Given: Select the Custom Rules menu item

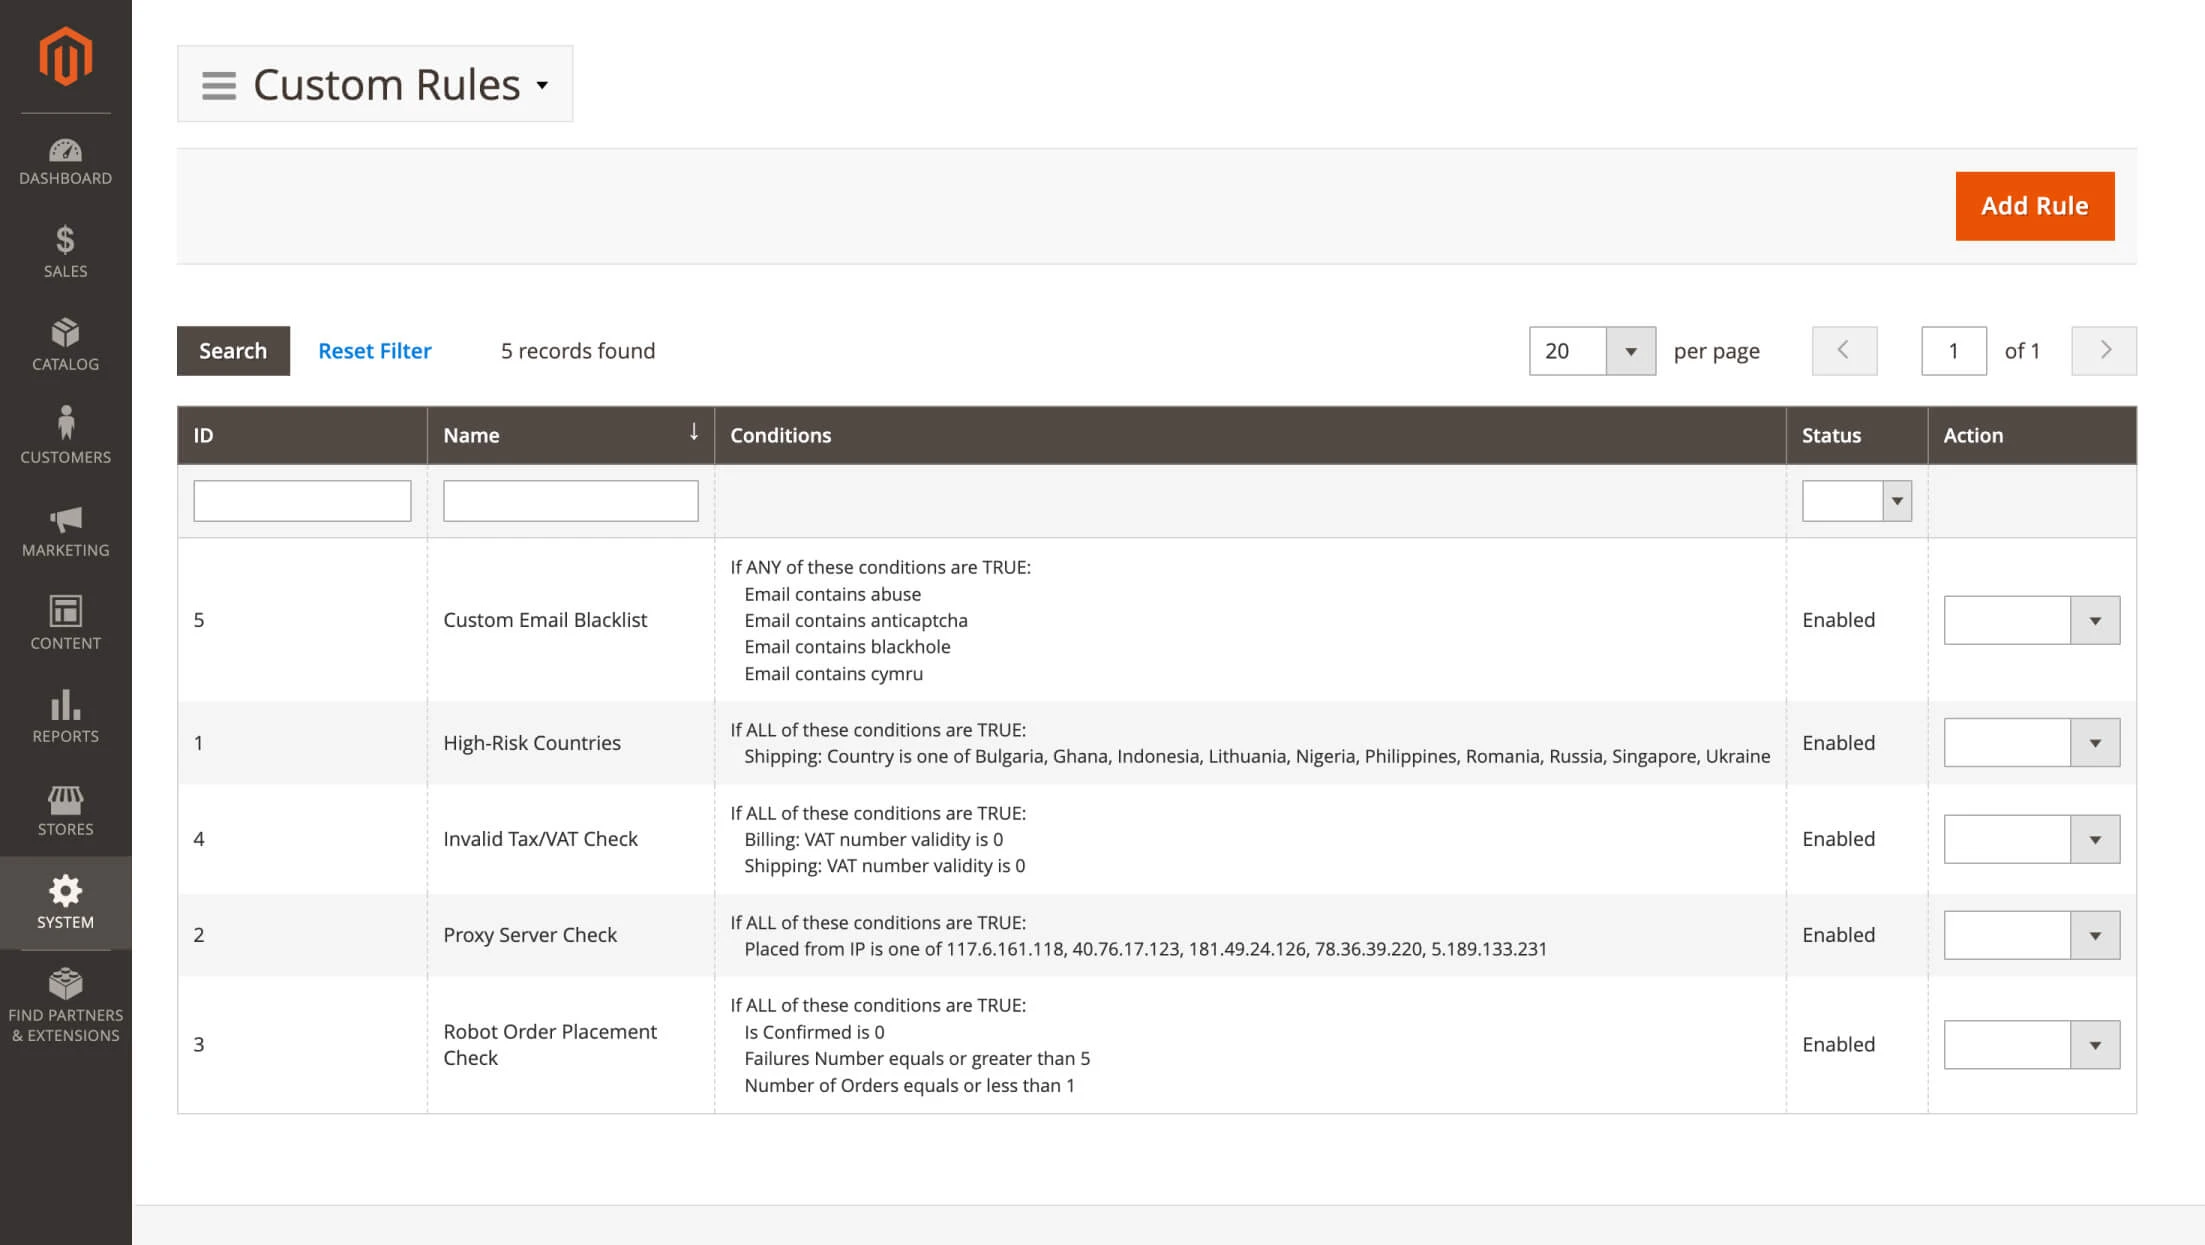Looking at the screenshot, I should (374, 85).
